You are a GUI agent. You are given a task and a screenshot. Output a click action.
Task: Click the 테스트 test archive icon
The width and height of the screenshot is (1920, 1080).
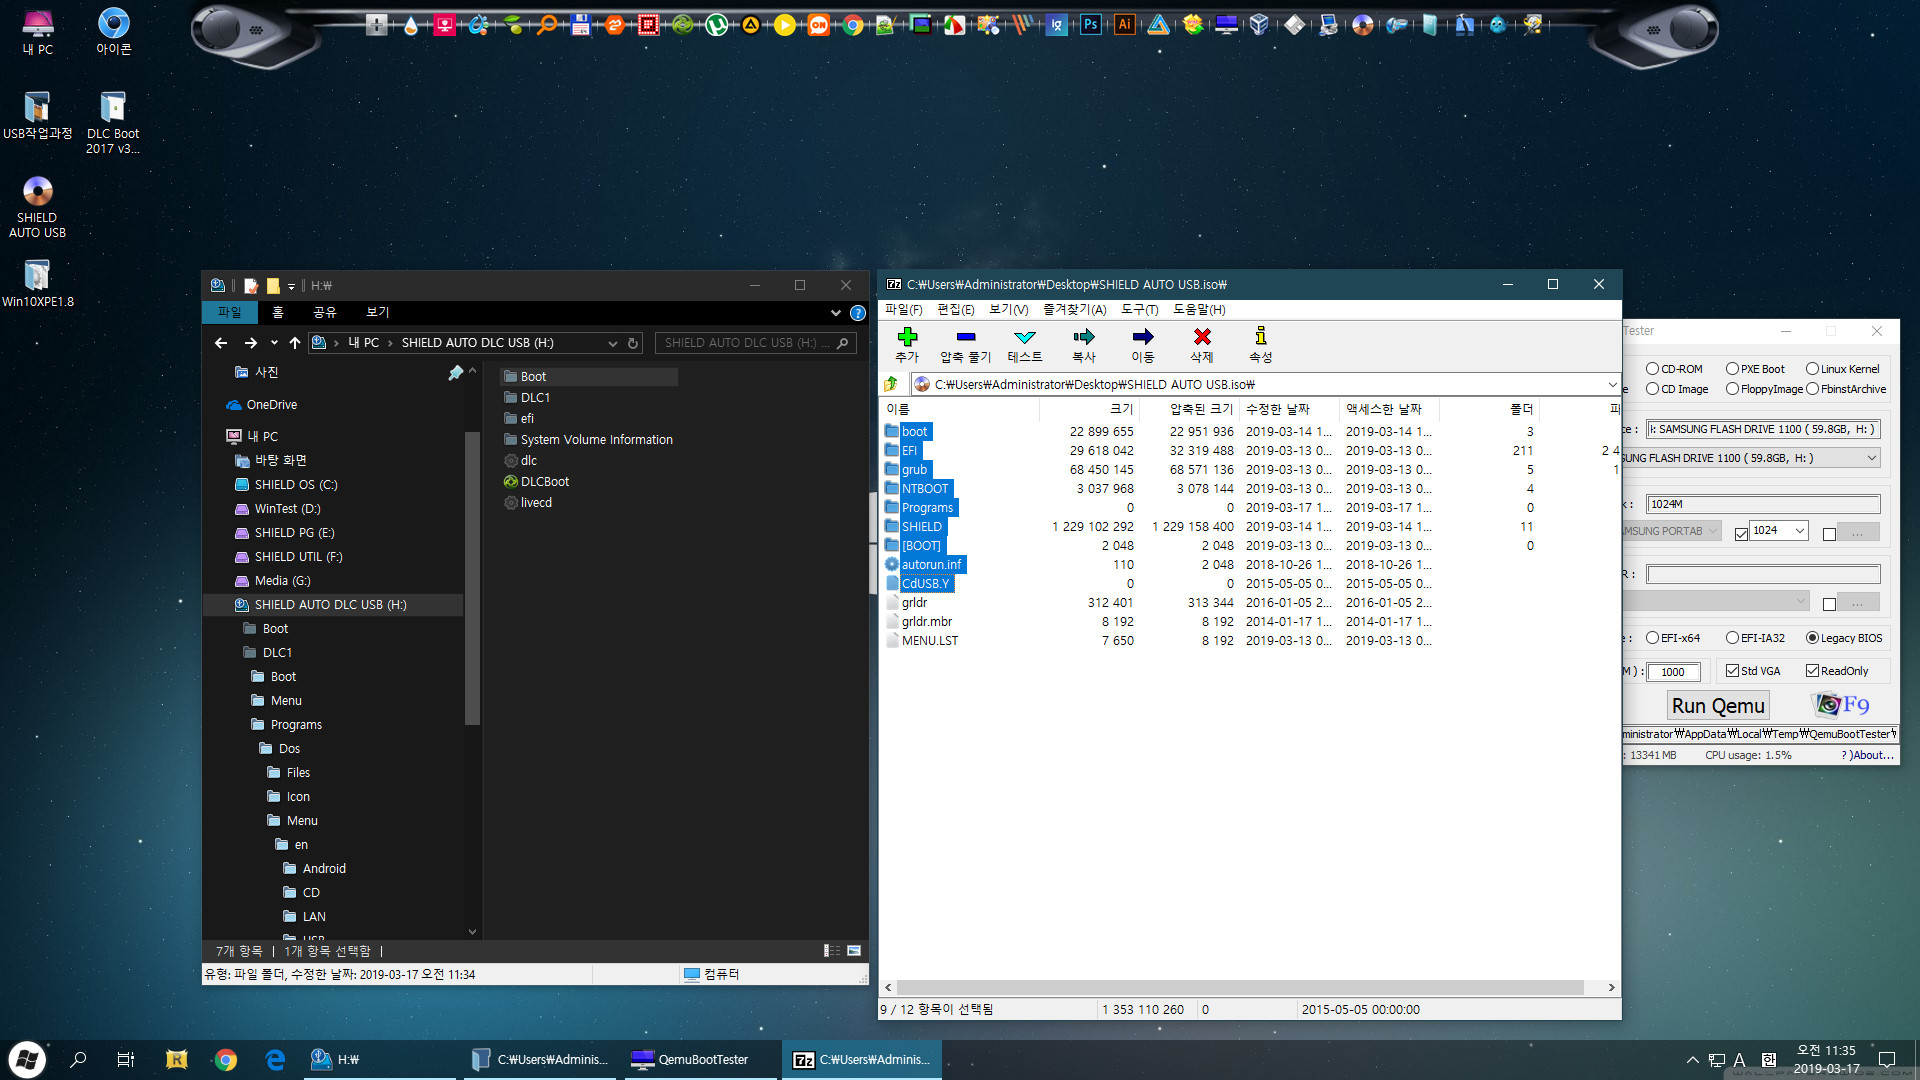[x=1025, y=337]
